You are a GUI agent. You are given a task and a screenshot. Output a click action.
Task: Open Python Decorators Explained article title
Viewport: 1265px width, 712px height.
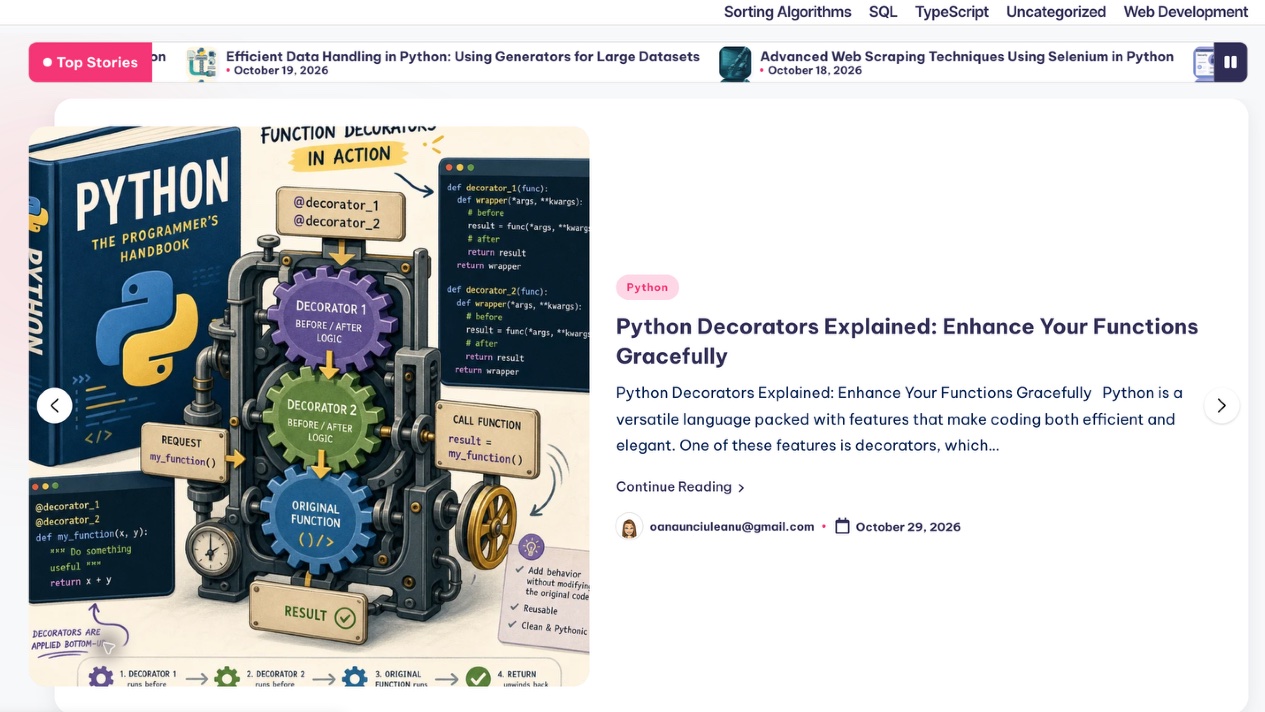tap(907, 341)
